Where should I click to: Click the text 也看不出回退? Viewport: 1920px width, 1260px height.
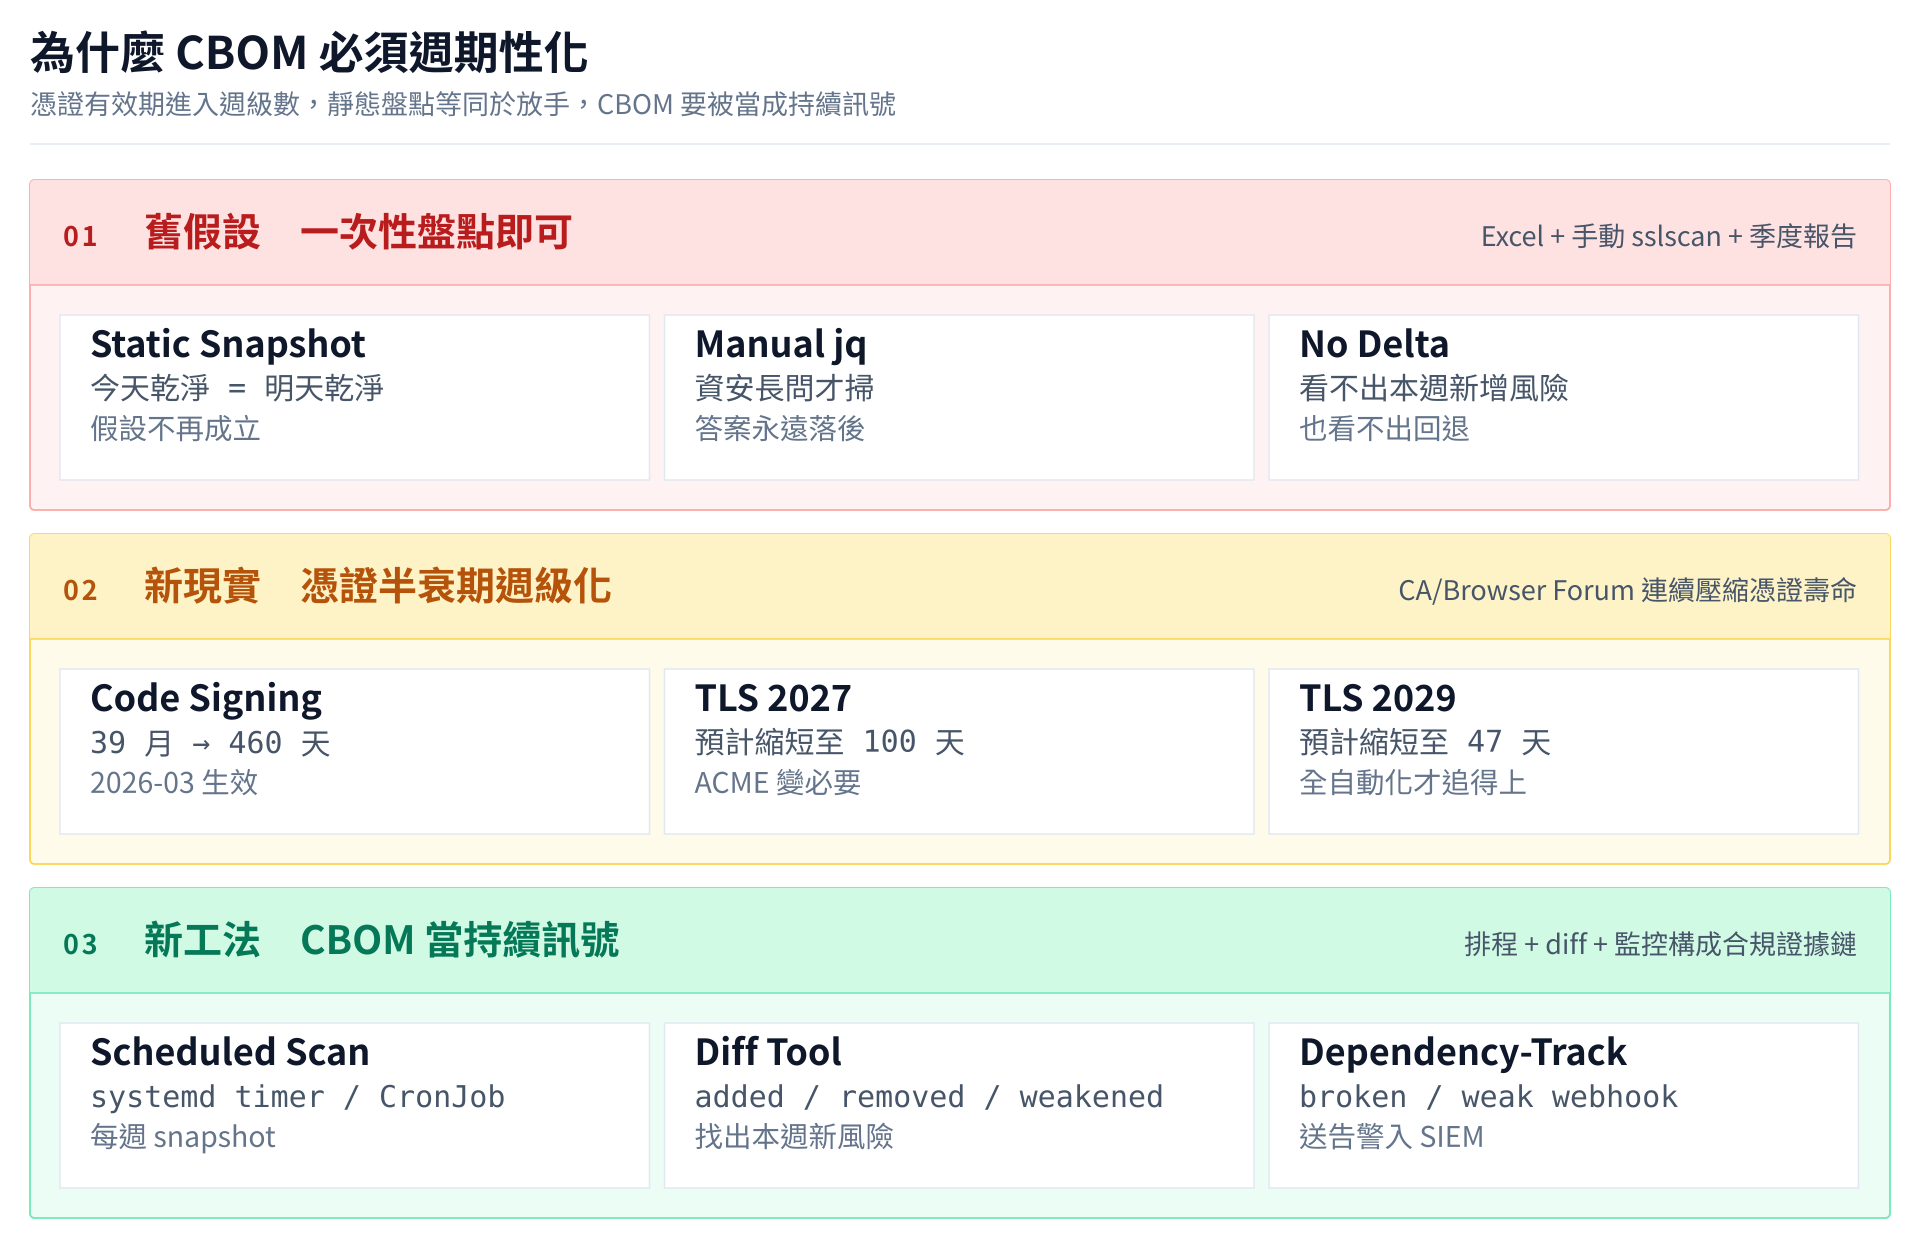[1384, 429]
